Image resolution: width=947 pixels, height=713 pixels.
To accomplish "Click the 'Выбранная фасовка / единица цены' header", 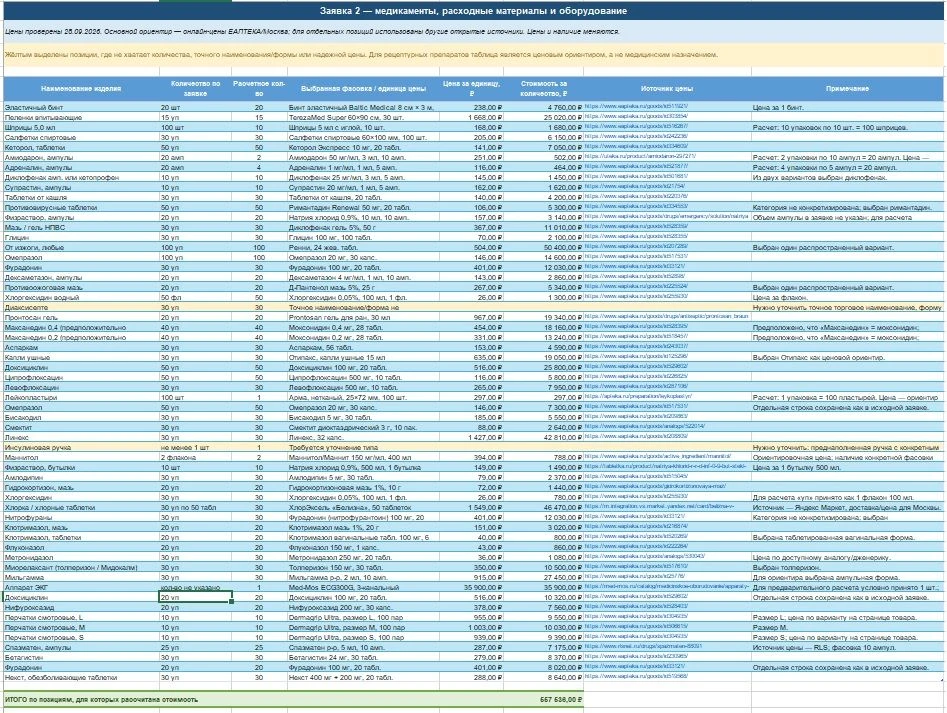I will (x=364, y=89).
